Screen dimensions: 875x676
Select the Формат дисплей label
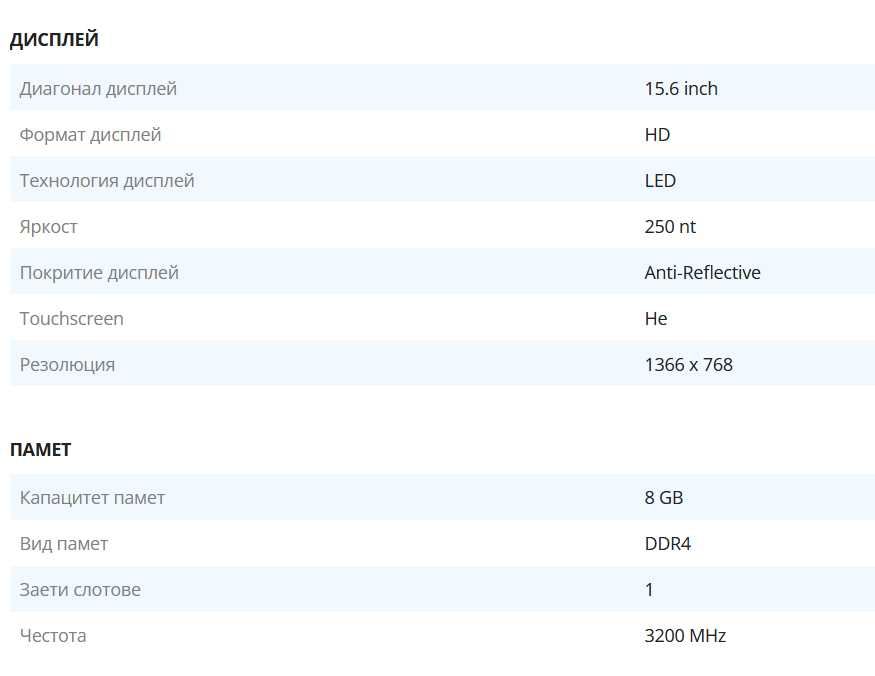90,135
